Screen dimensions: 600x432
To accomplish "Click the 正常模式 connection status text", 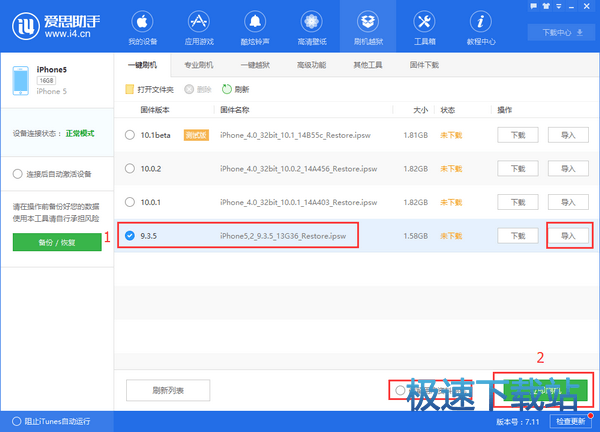I will tap(80, 134).
